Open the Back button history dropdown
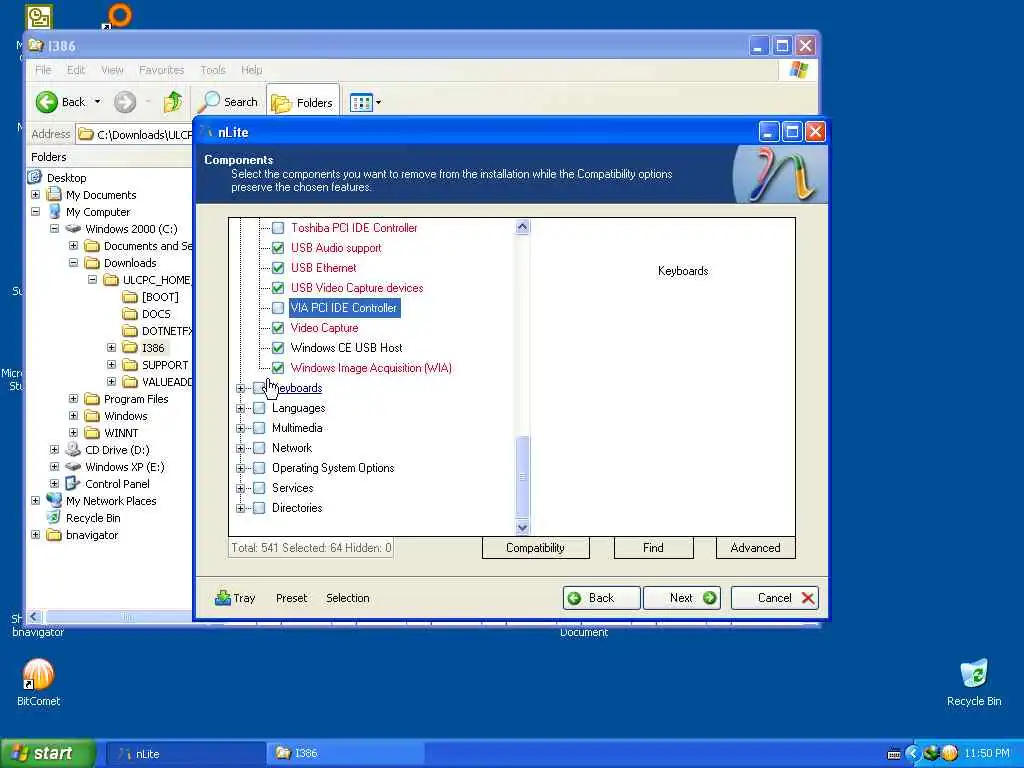The height and width of the screenshot is (768, 1024). (x=97, y=102)
